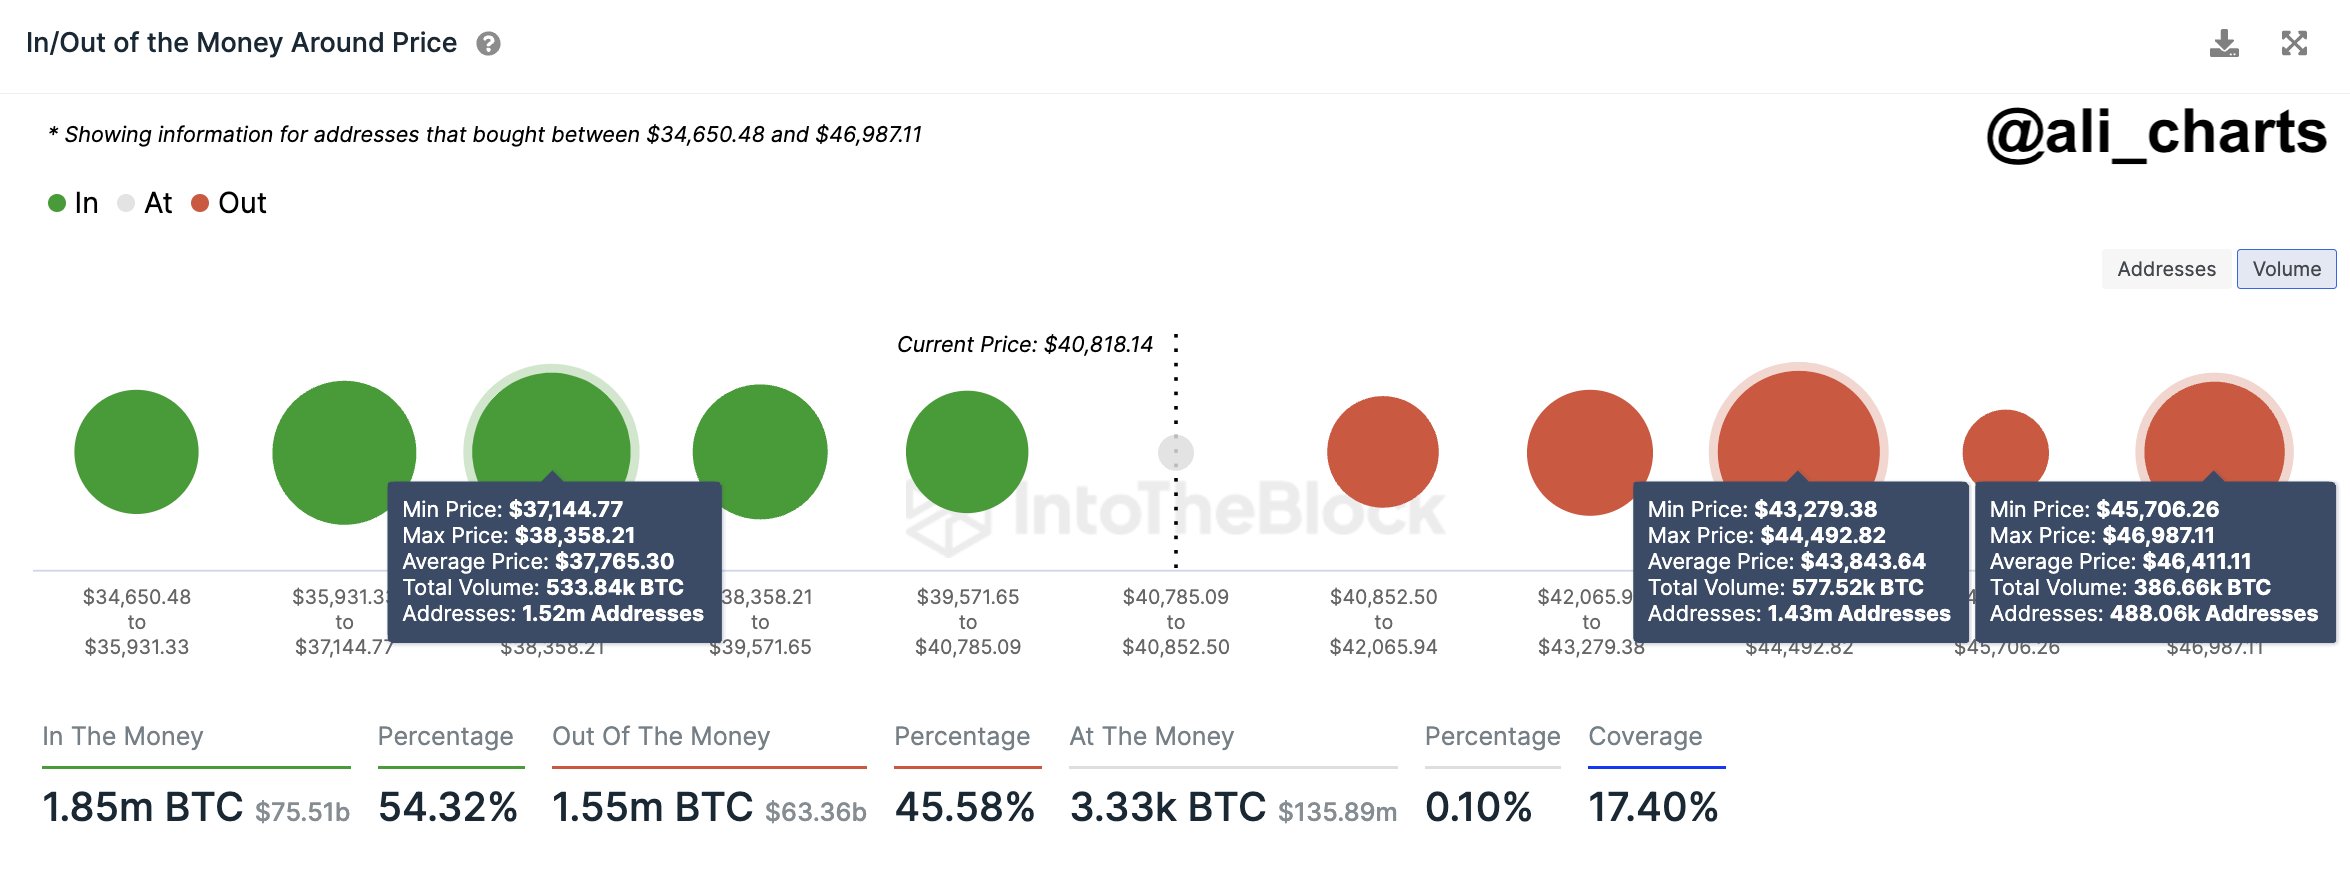The image size is (2350, 880).
Task: Click the download chart icon
Action: tap(2224, 43)
